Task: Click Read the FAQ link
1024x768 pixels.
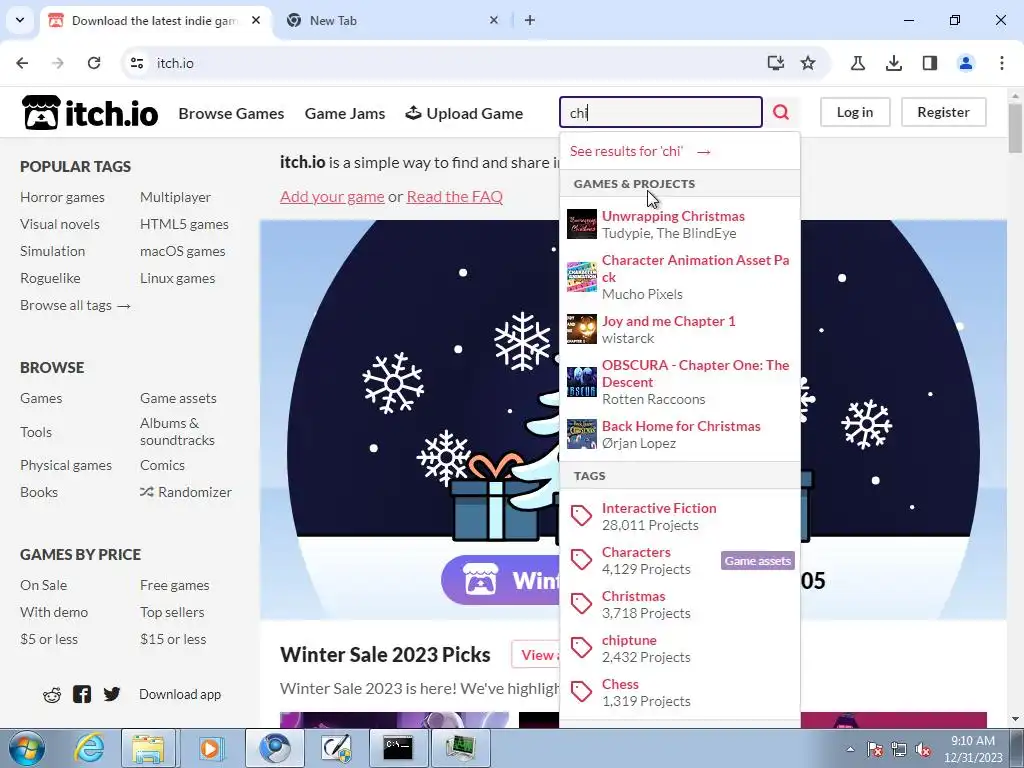Action: click(x=455, y=197)
